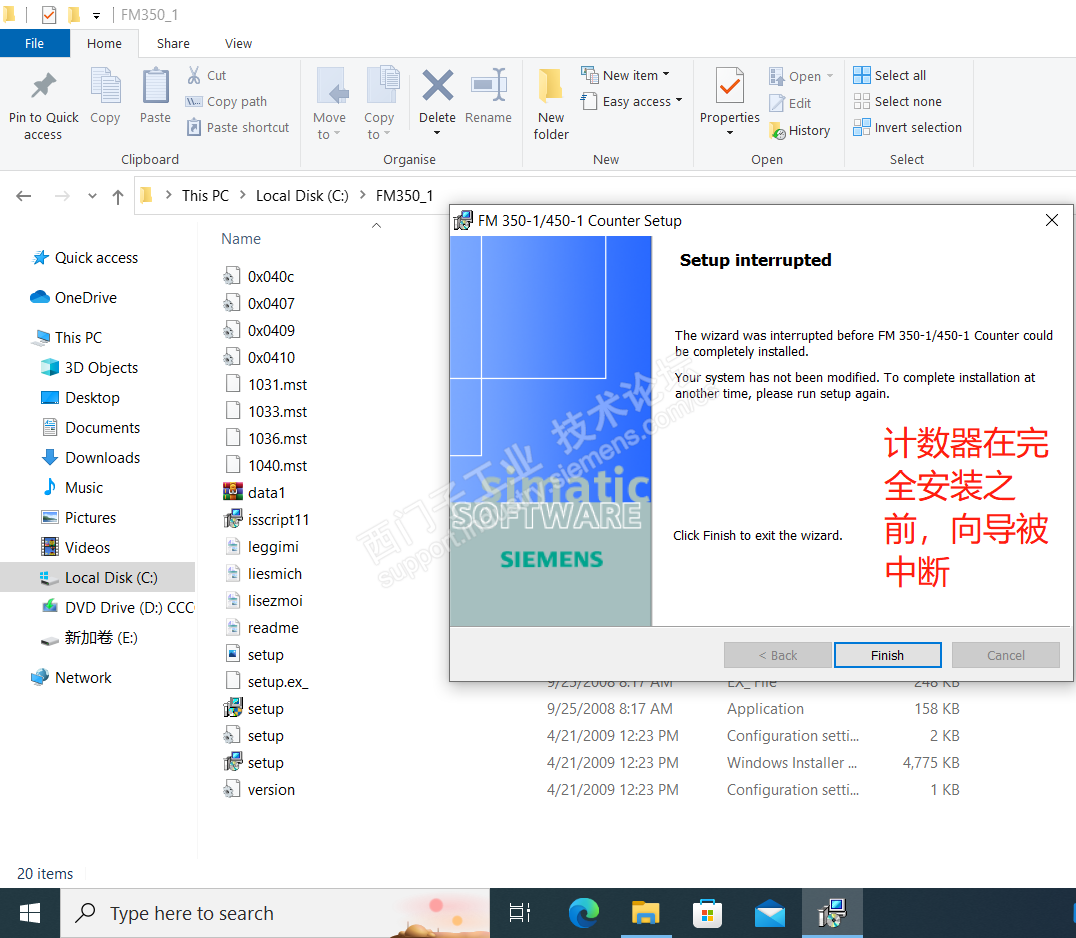The width and height of the screenshot is (1076, 938).
Task: Click the Cut scissors icon
Action: tap(194, 75)
